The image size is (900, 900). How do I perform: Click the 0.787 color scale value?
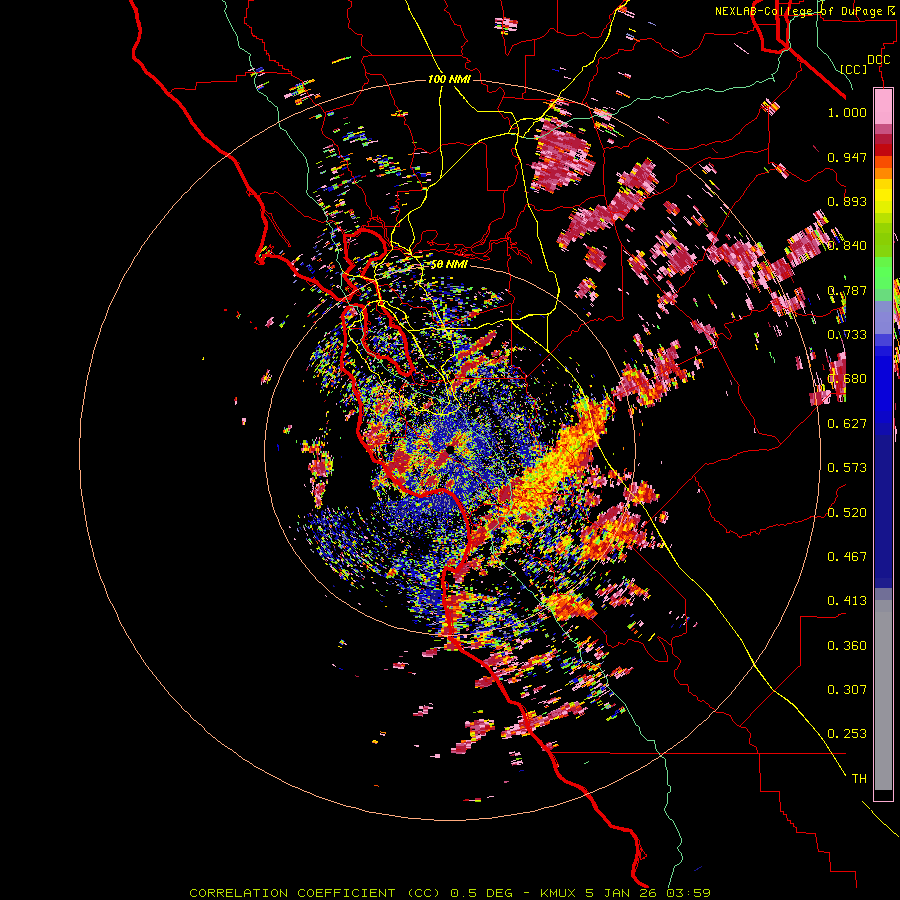(847, 290)
